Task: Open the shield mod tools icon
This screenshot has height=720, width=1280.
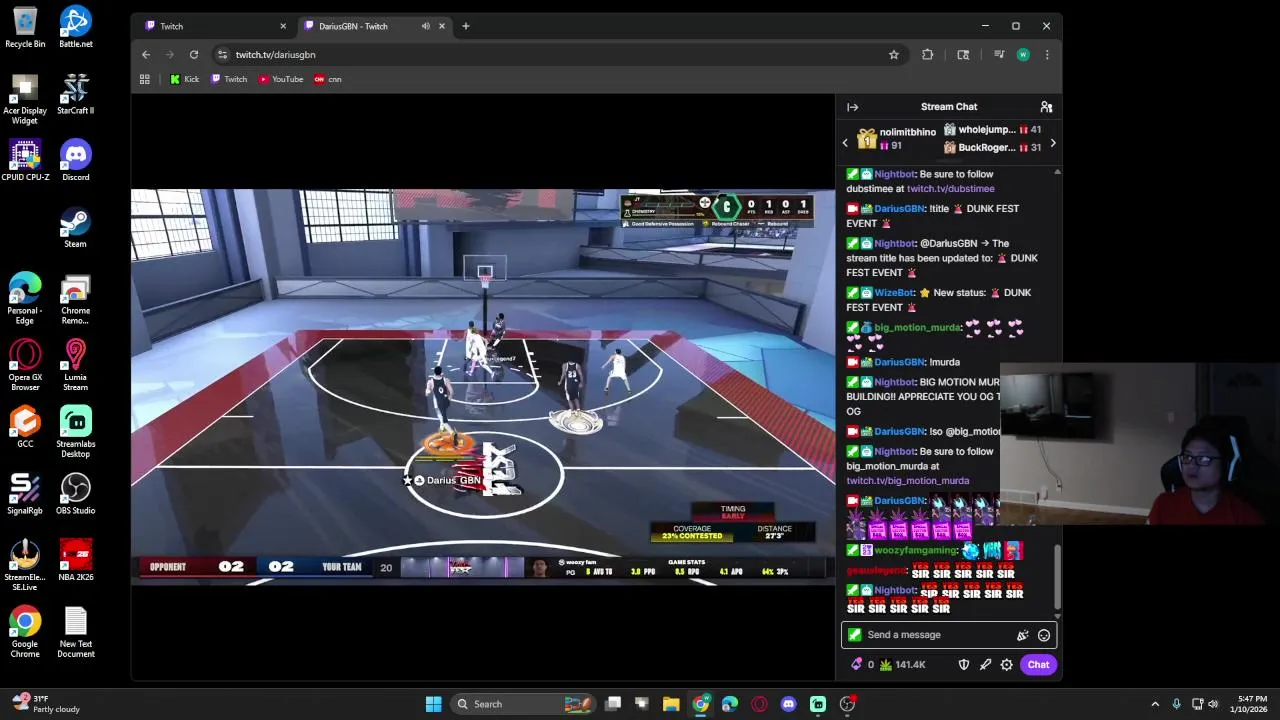Action: (x=964, y=664)
